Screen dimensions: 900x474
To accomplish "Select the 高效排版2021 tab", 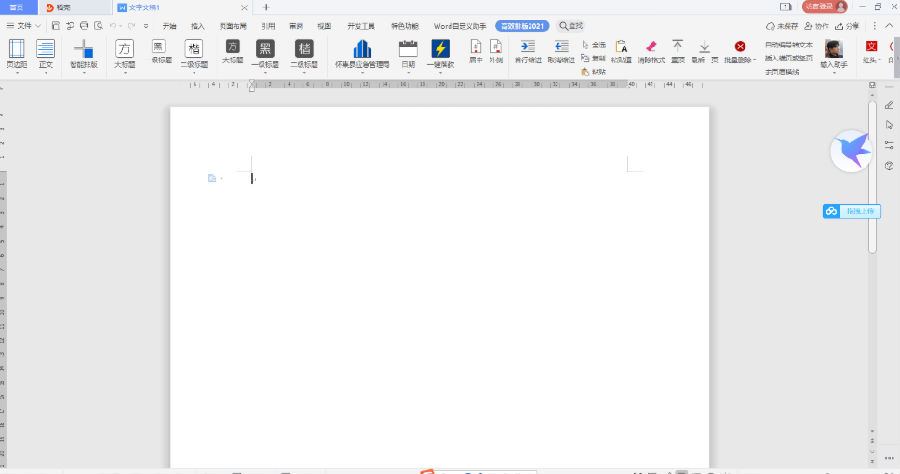I will click(523, 24).
